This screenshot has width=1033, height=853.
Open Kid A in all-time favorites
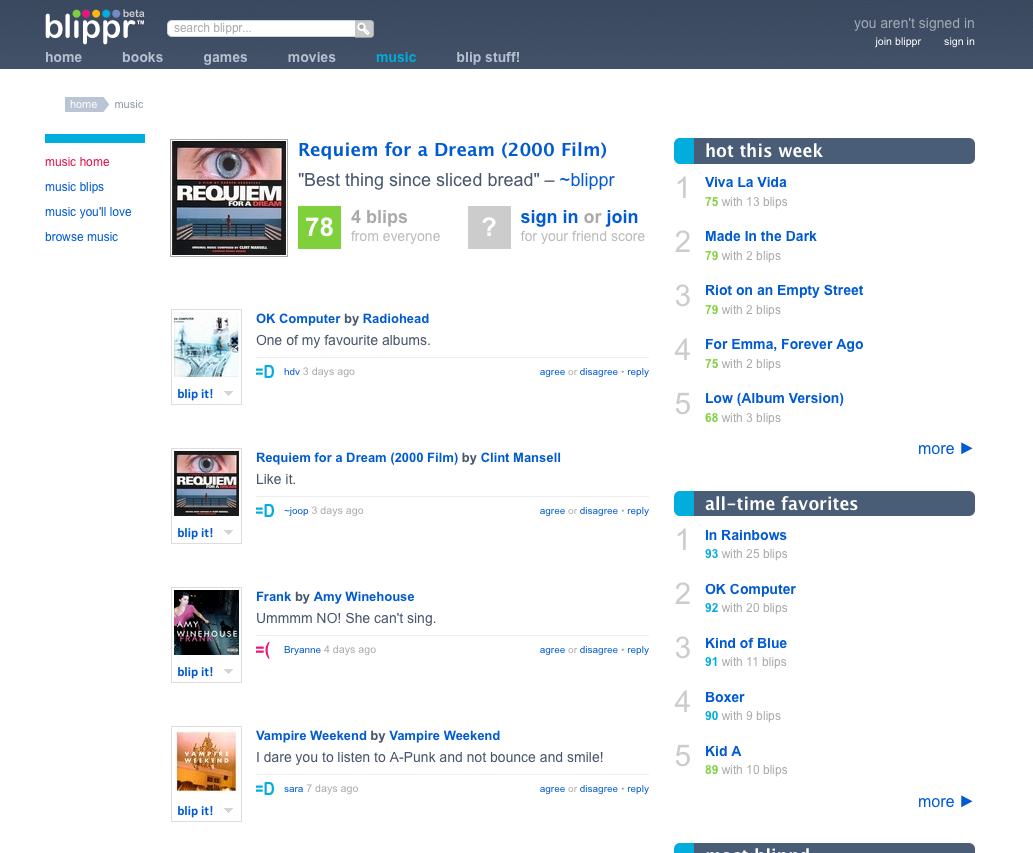click(723, 752)
